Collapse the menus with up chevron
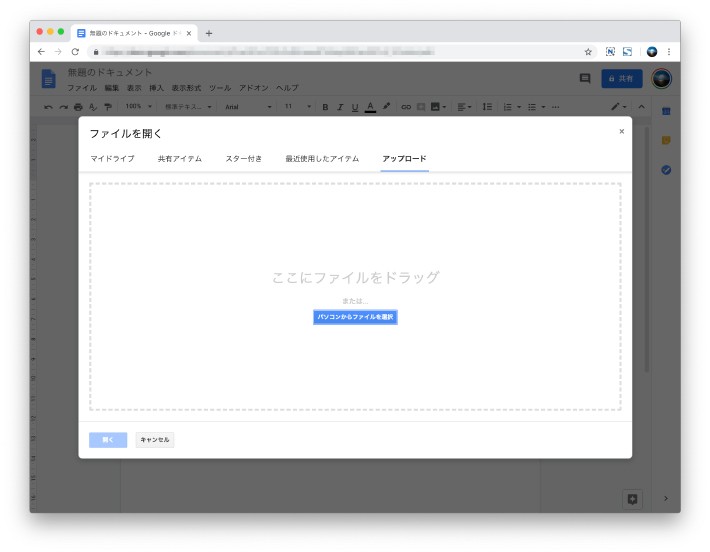This screenshot has width=710, height=552. pyautogui.click(x=641, y=107)
